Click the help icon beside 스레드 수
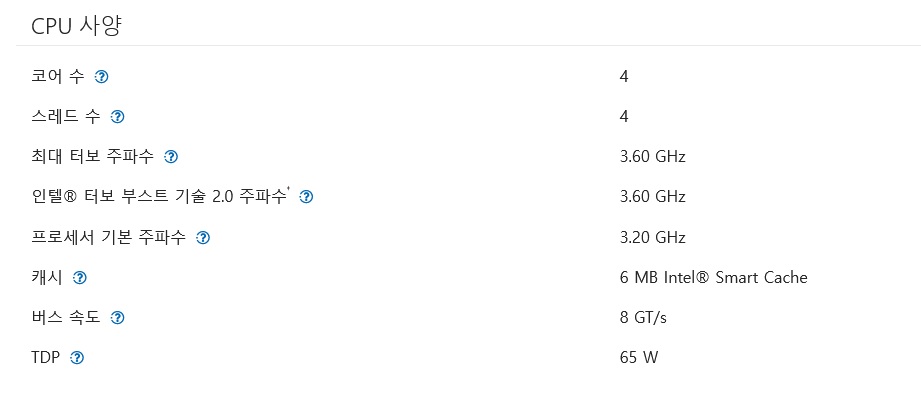This screenshot has height=409, width=921. (117, 117)
